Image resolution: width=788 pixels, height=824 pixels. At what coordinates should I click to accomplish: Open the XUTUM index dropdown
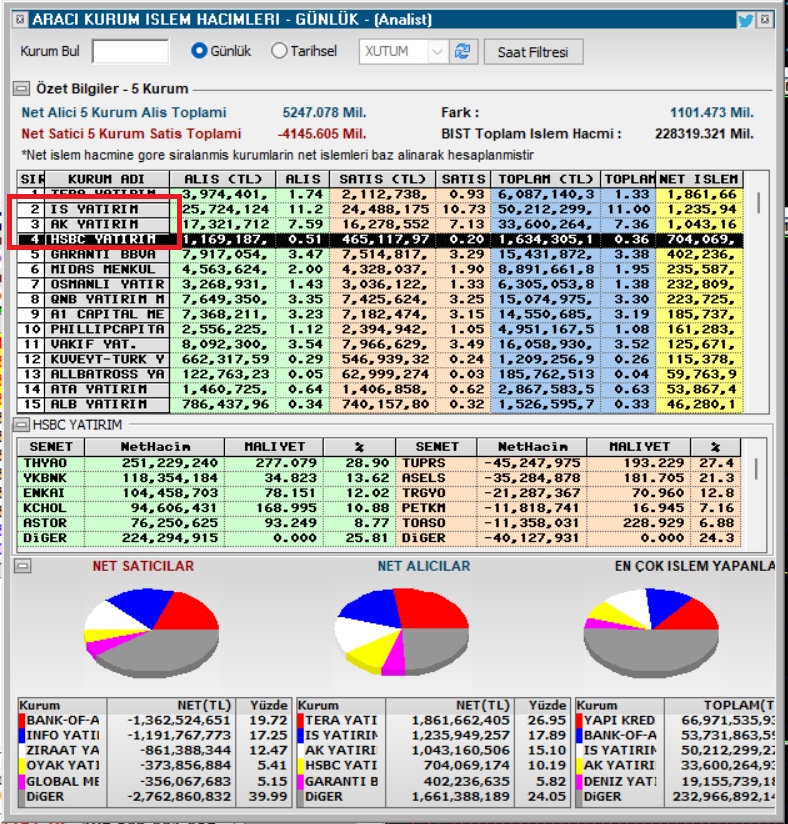click(437, 52)
